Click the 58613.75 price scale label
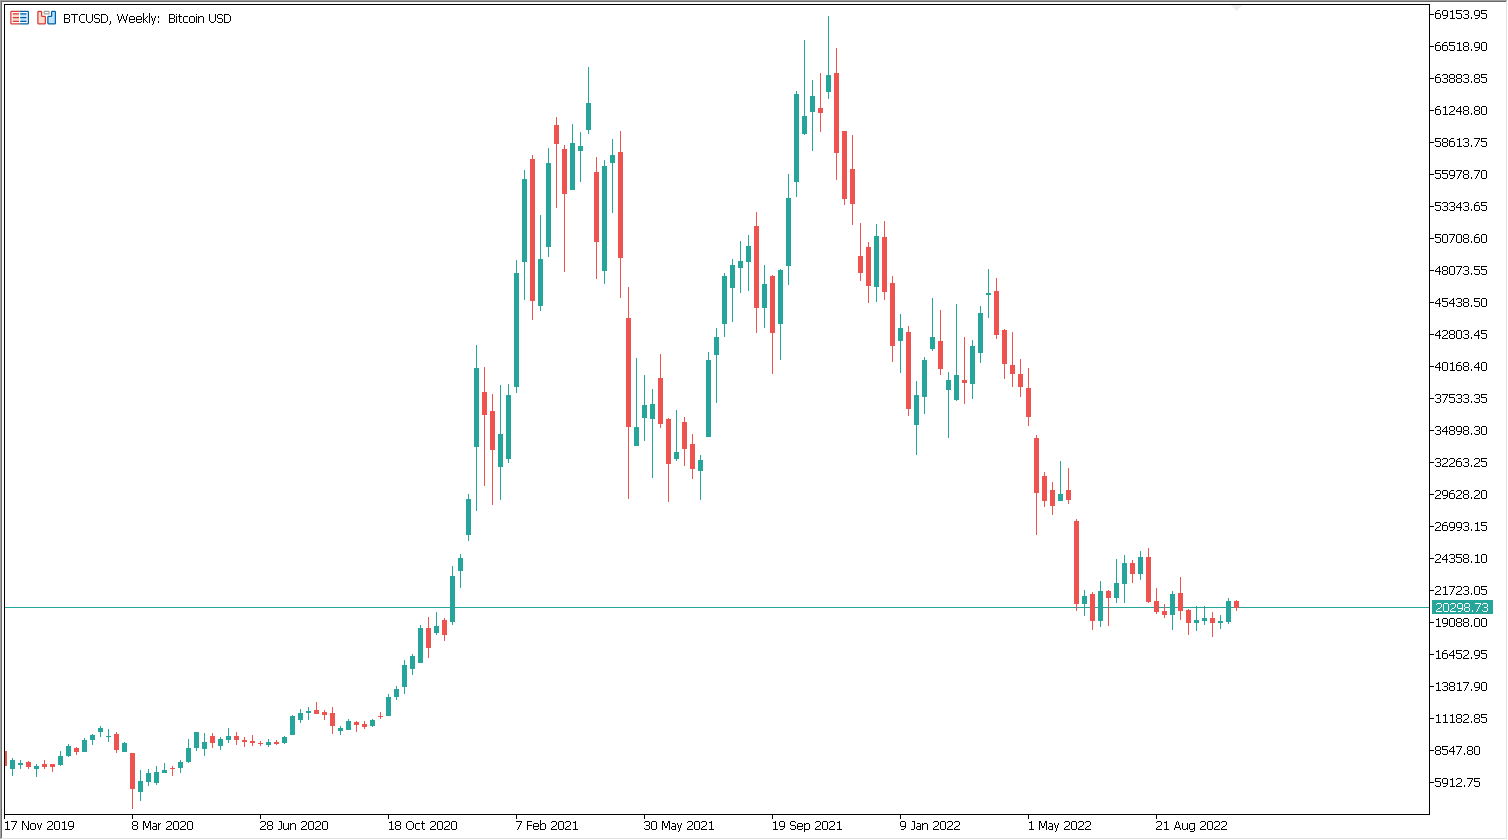 [x=1461, y=142]
